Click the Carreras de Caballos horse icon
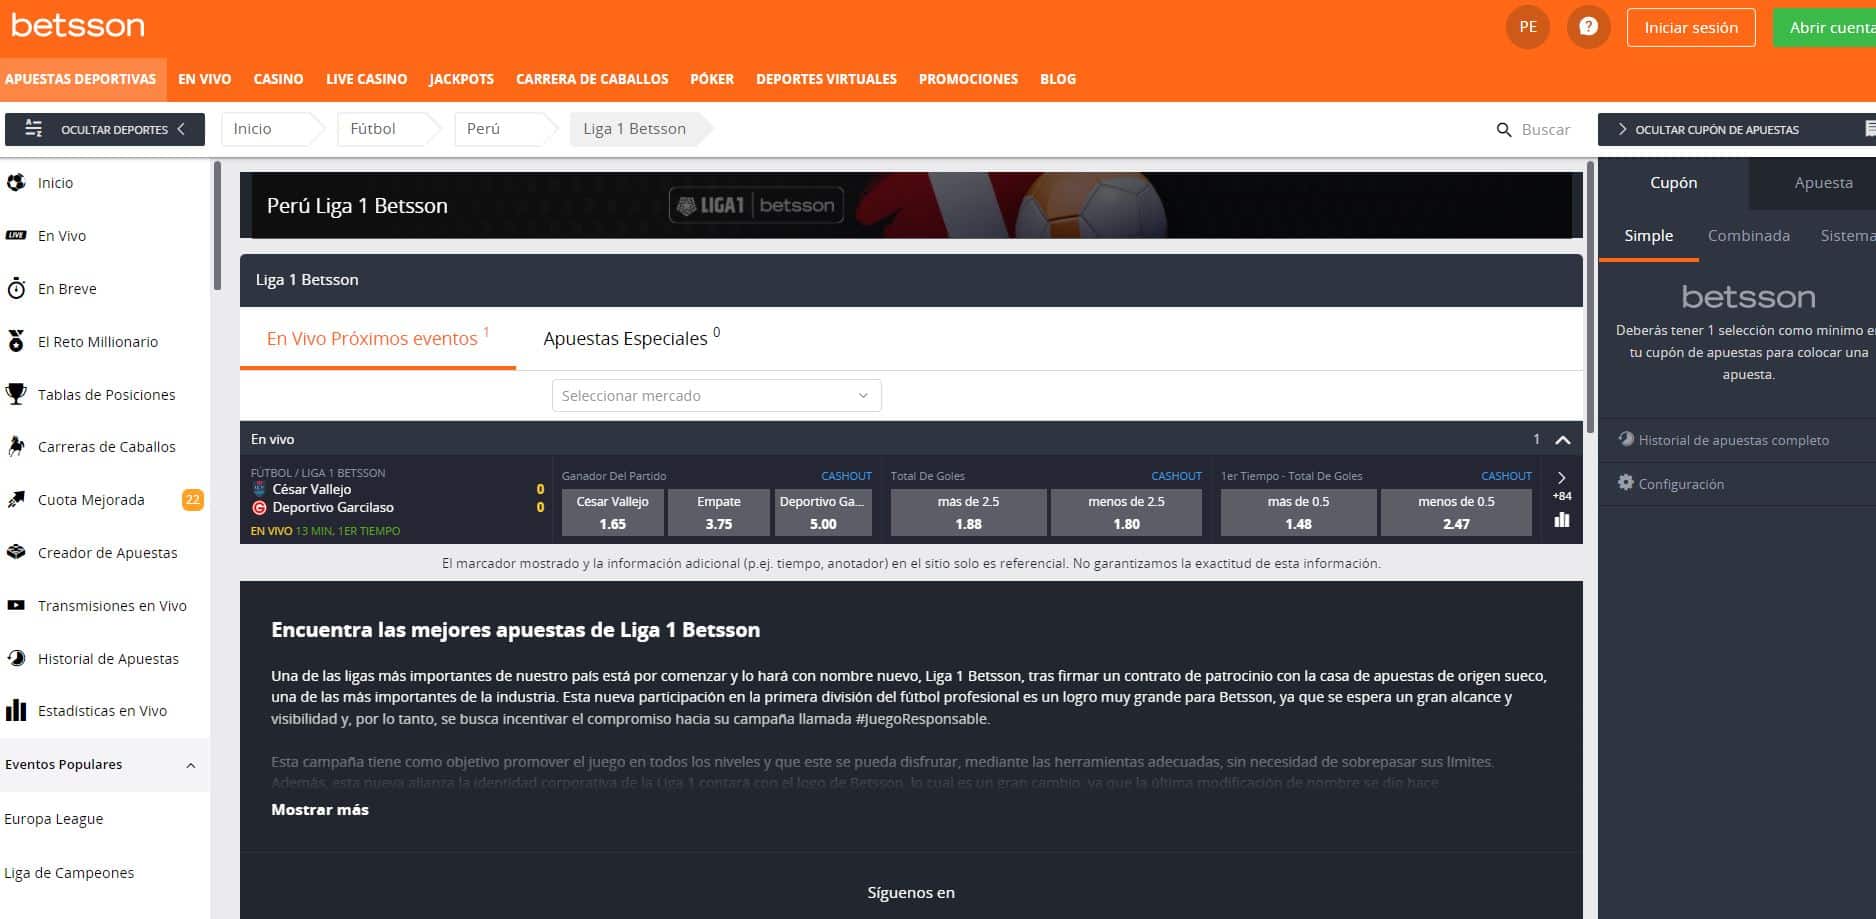The image size is (1876, 919). click(x=16, y=447)
